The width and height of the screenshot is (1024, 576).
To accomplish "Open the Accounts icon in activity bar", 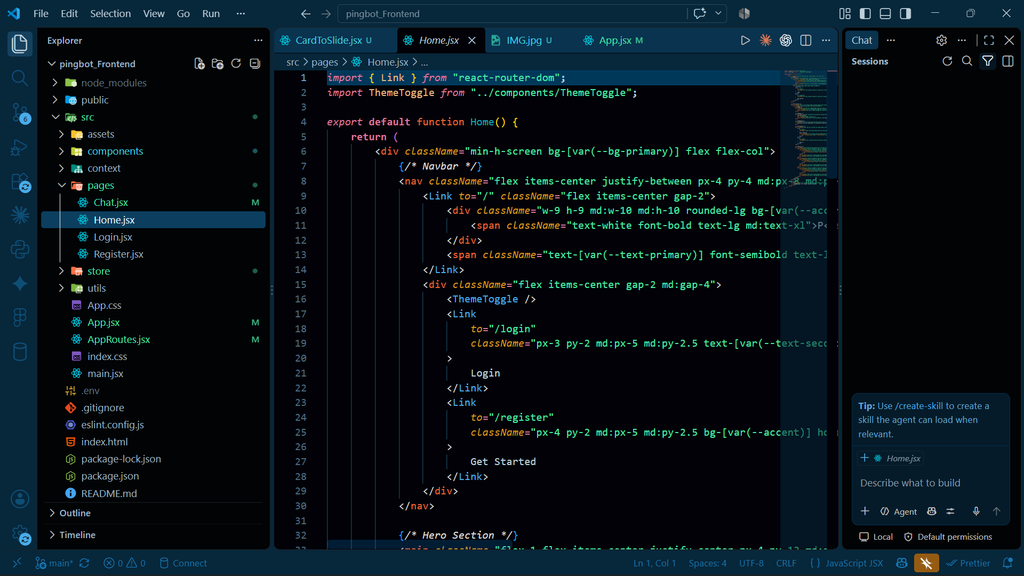I will click(x=20, y=500).
